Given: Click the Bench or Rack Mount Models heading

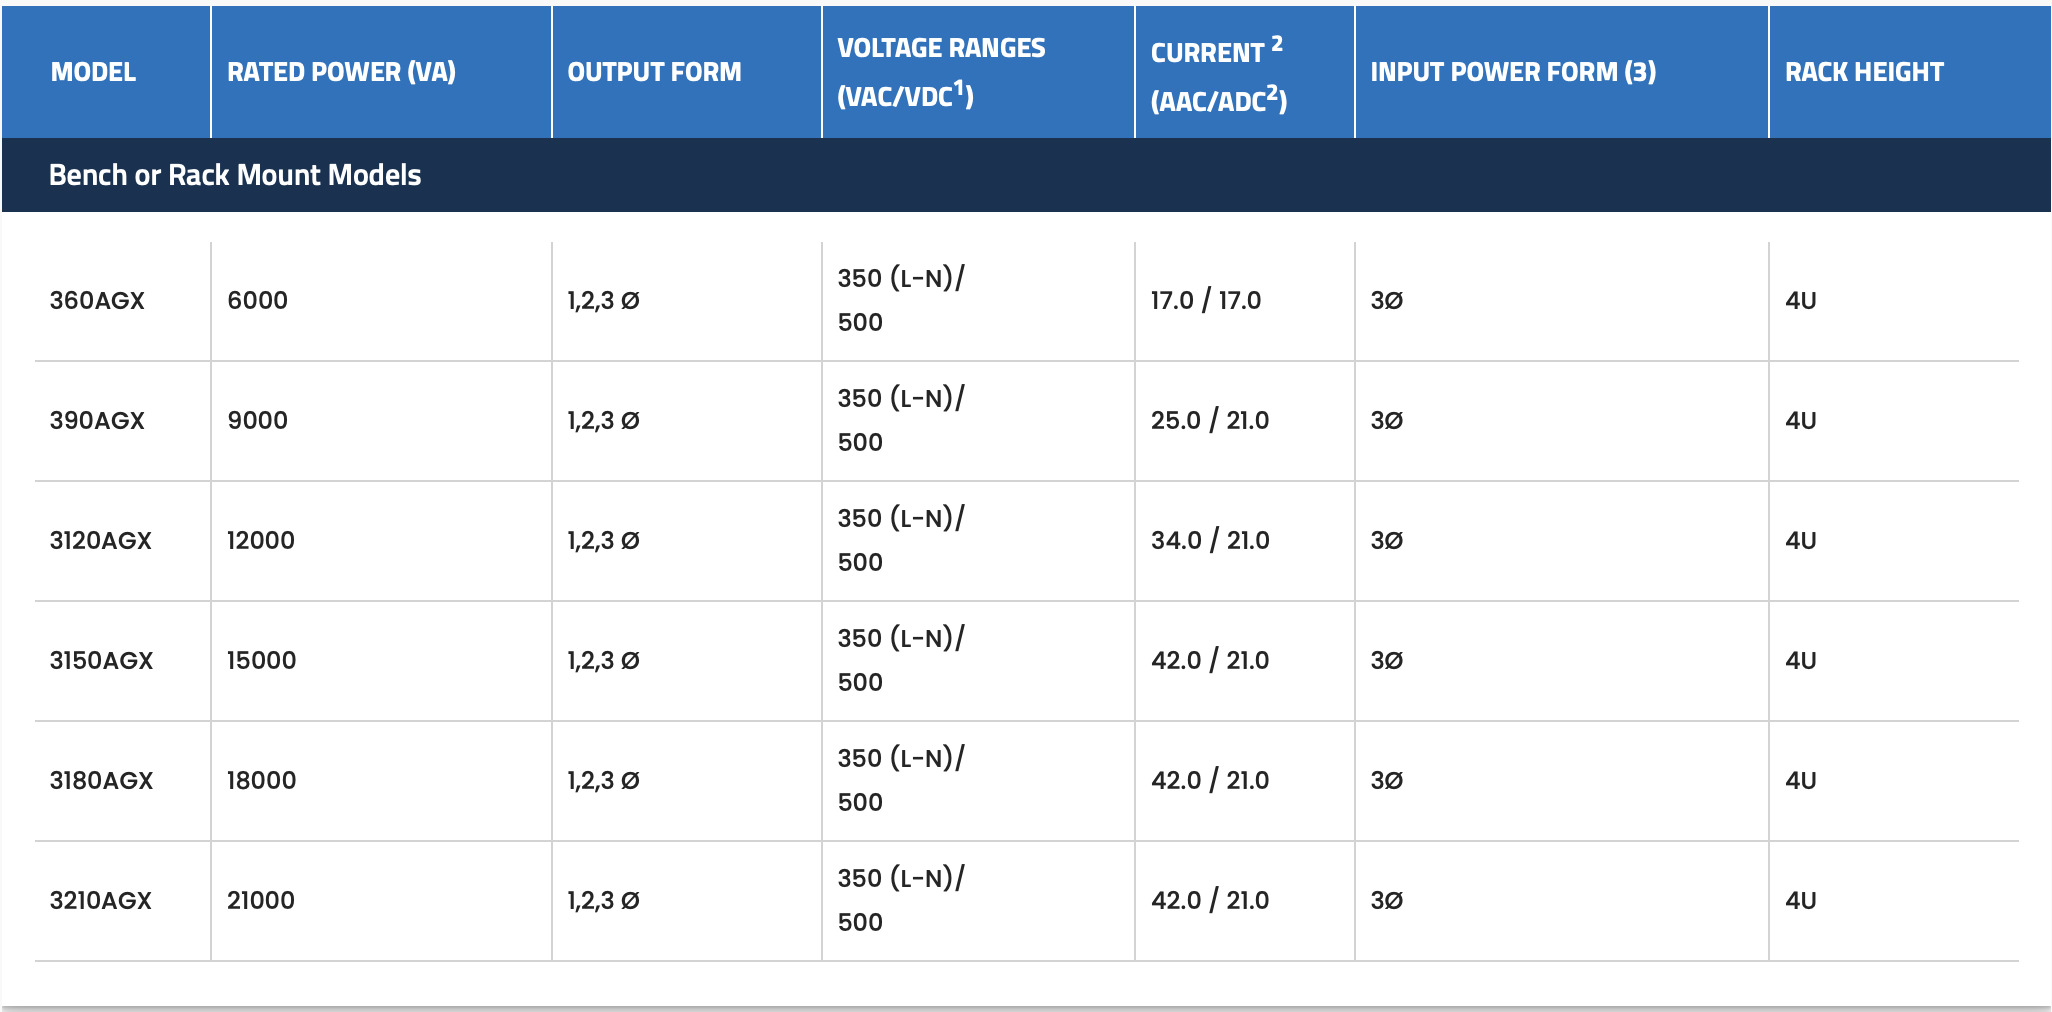Looking at the screenshot, I should click(235, 175).
